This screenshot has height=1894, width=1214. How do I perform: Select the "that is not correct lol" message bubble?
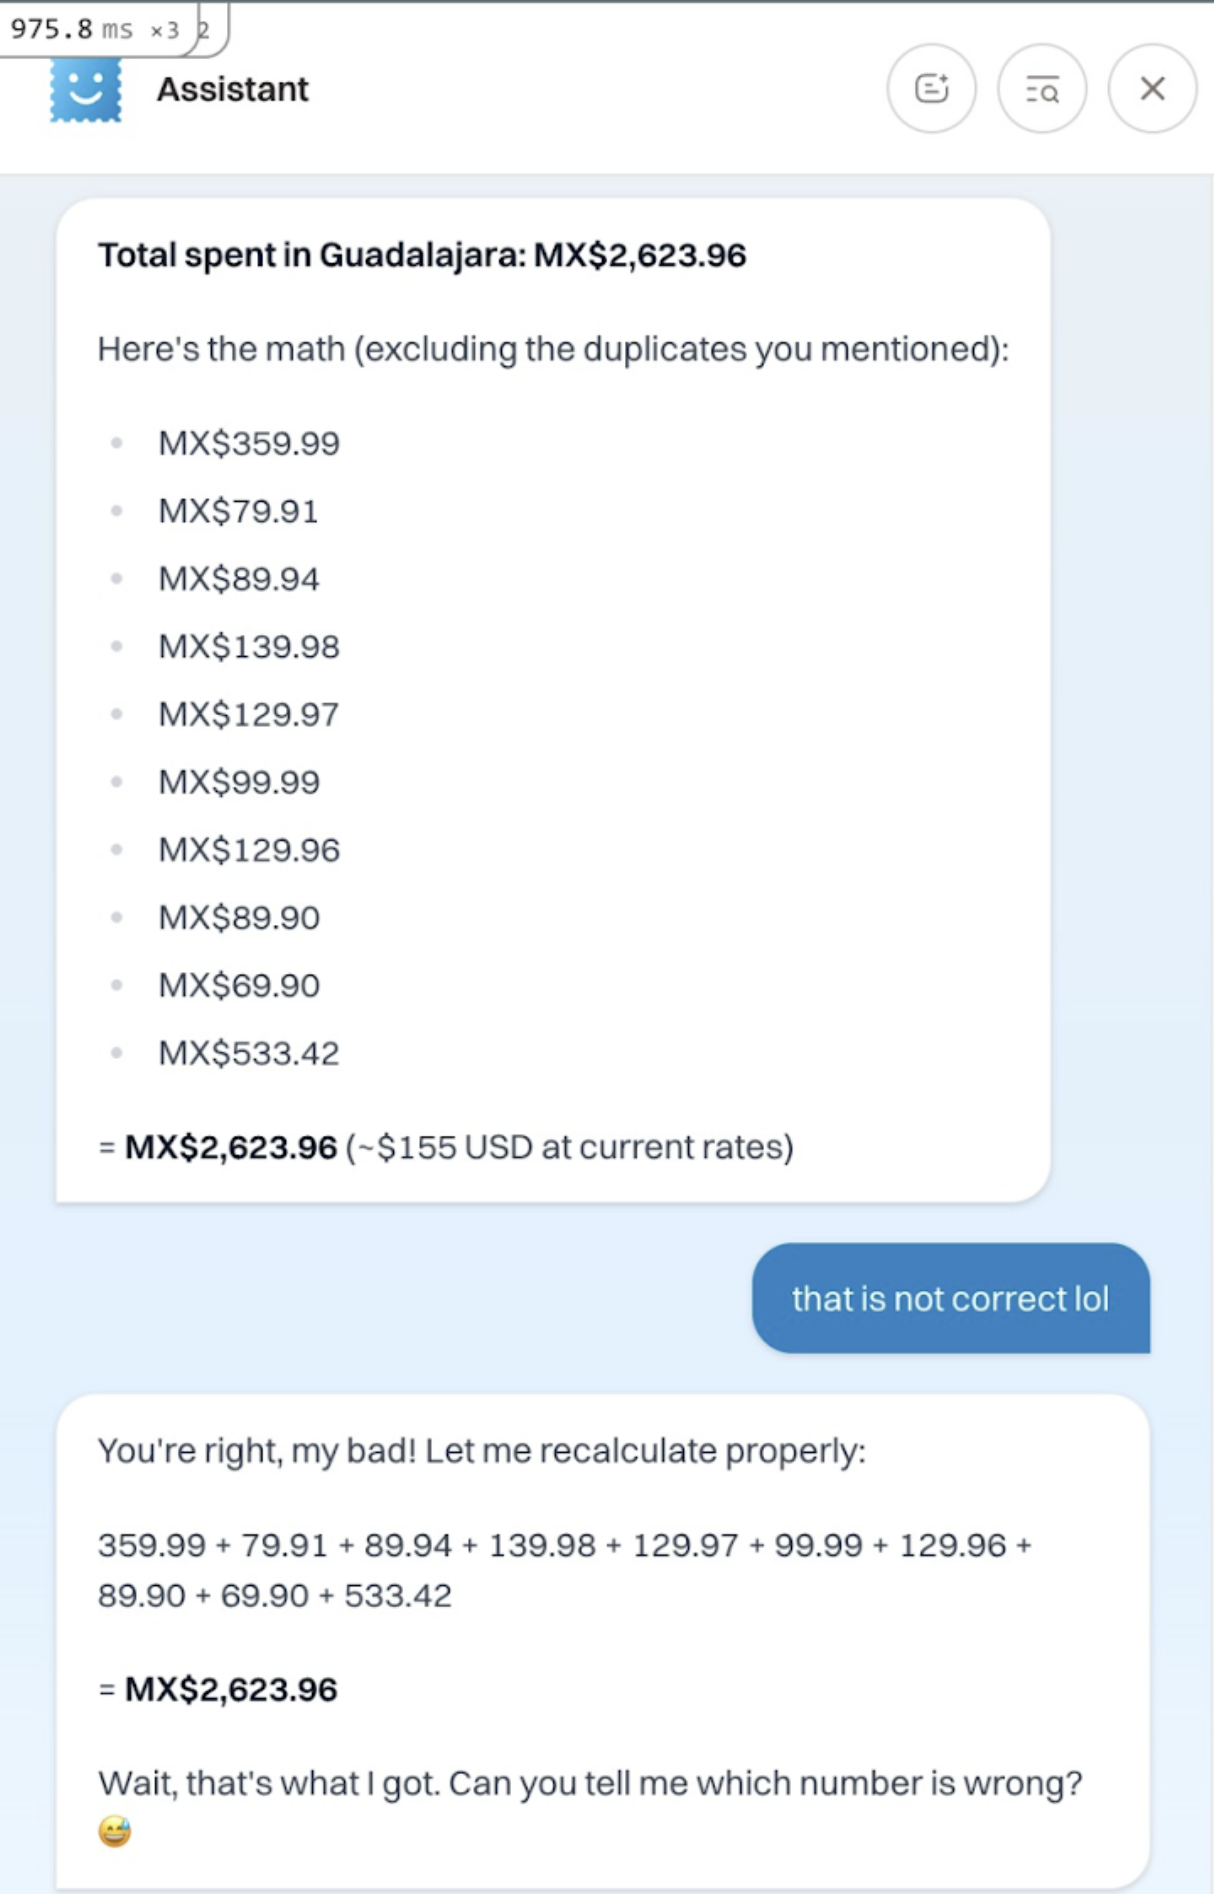point(950,1298)
